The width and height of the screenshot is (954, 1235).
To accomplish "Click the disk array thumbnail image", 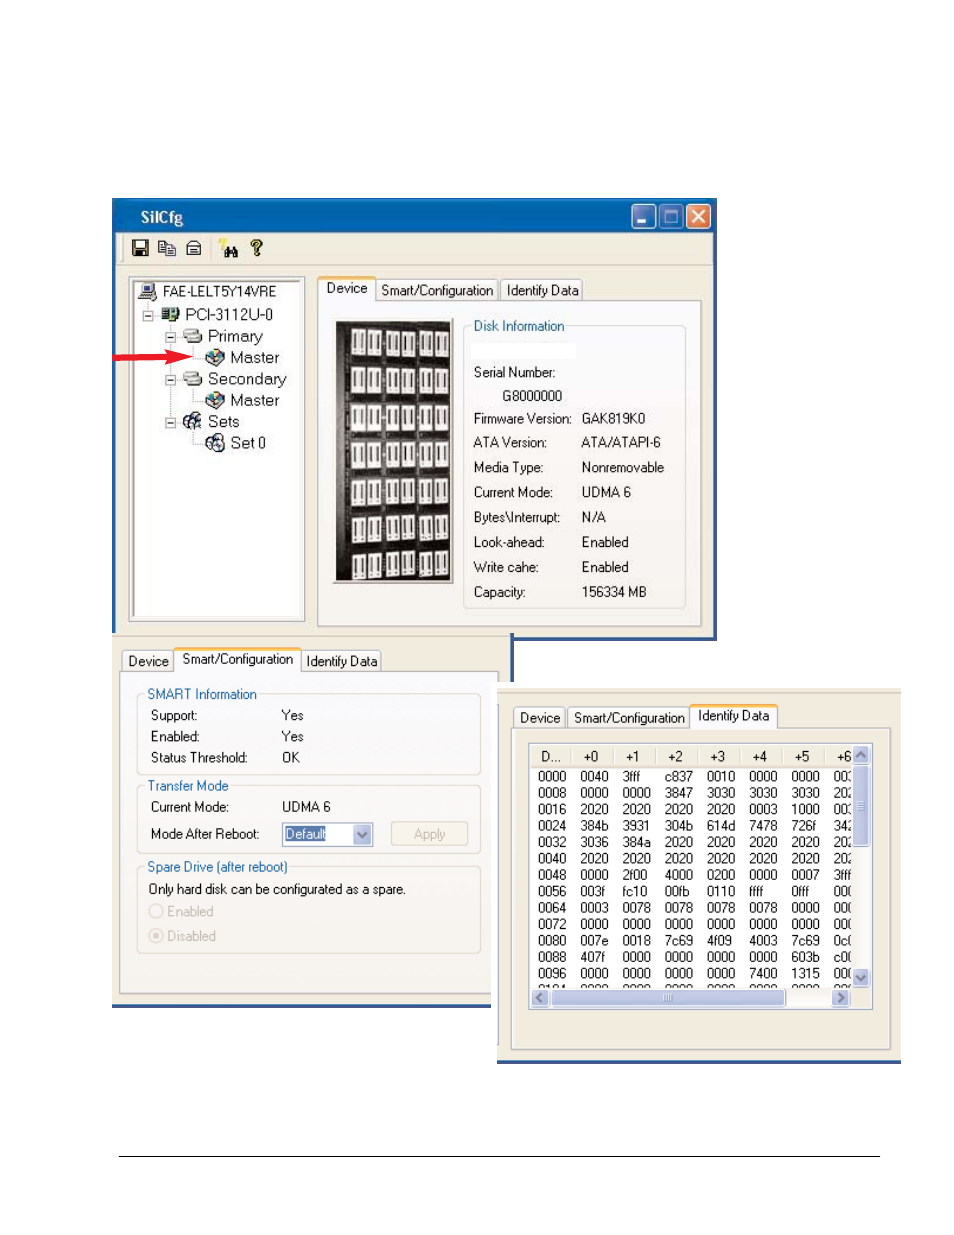I will click(x=393, y=451).
